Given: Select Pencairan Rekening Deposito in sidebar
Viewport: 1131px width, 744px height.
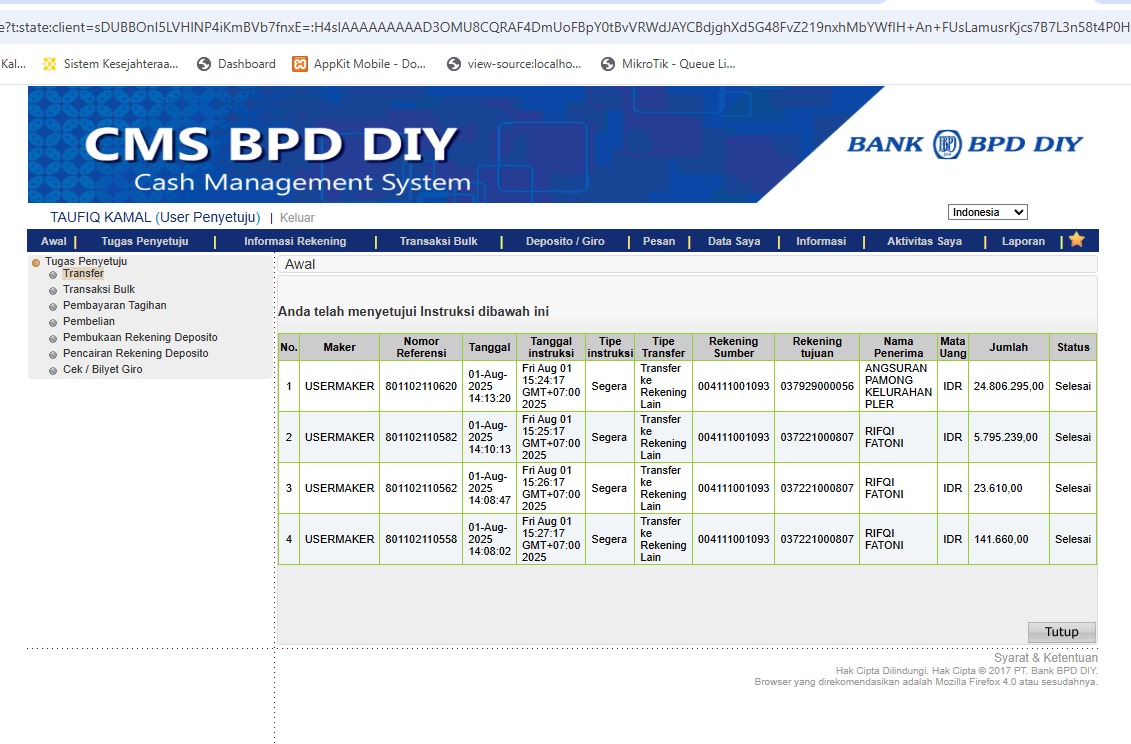Looking at the screenshot, I should [136, 353].
